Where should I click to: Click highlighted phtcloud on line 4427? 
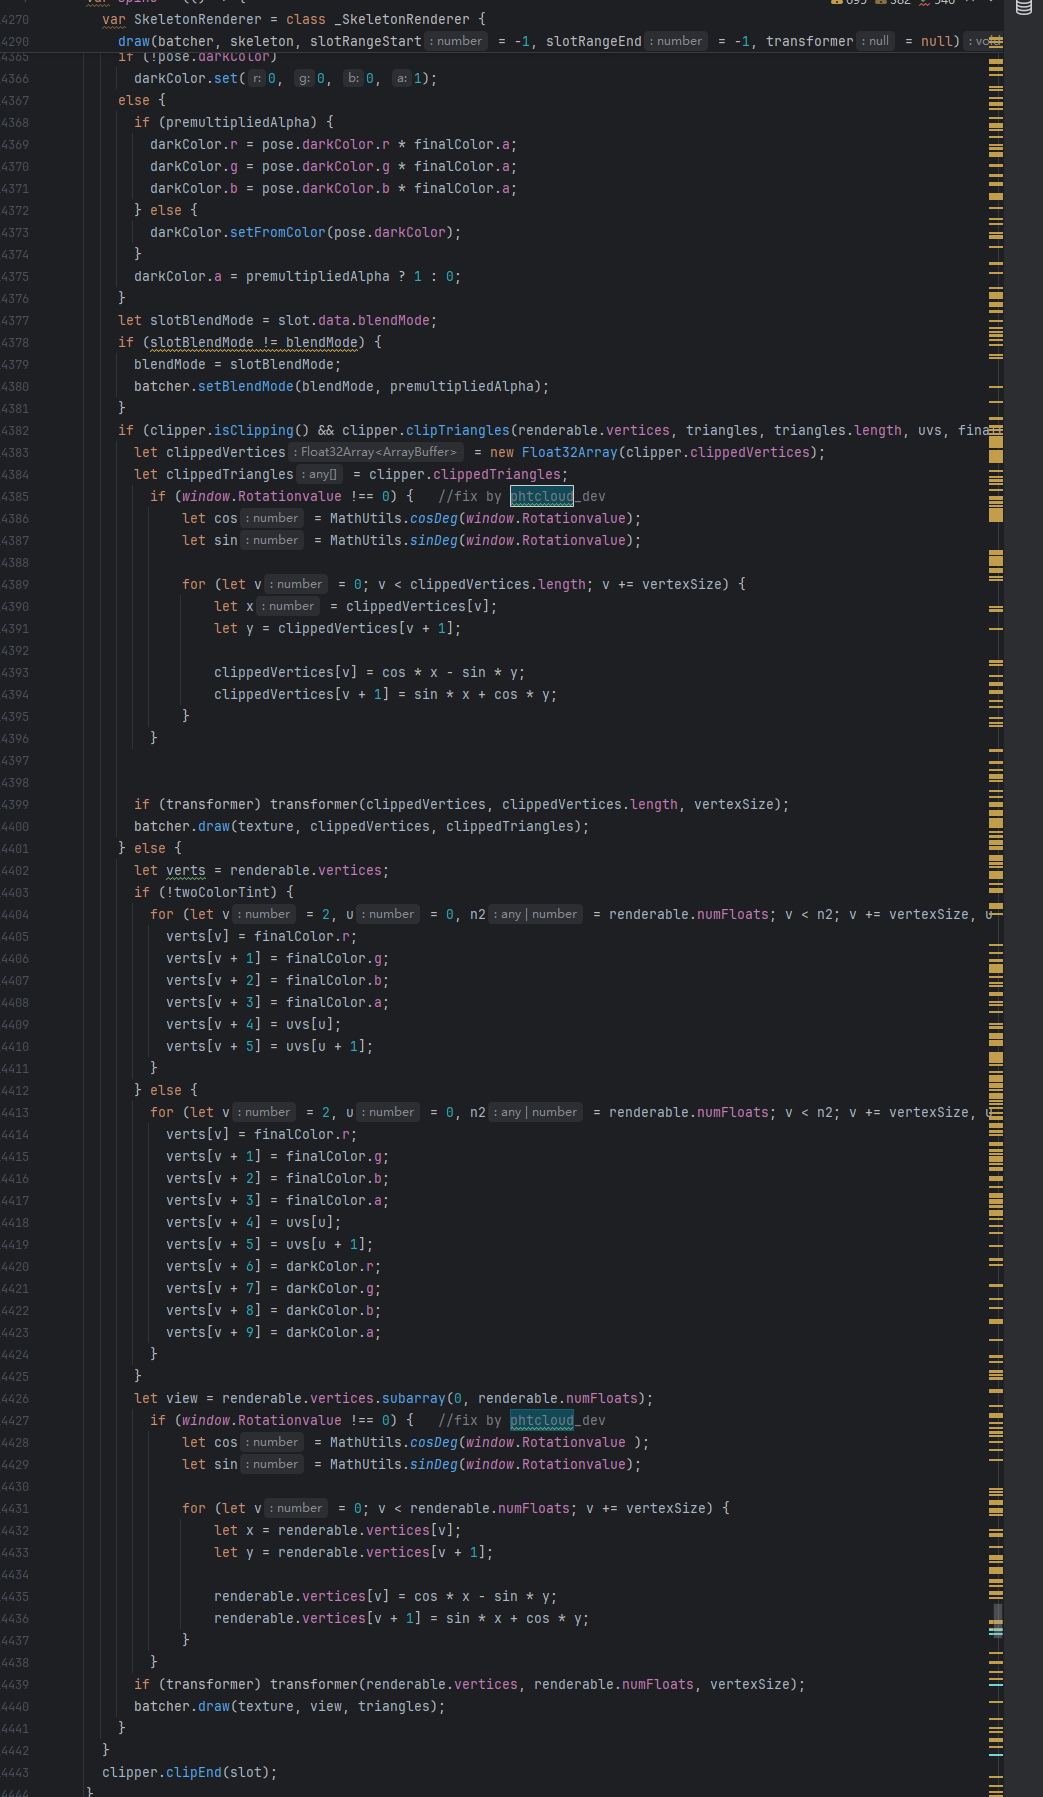pyautogui.click(x=541, y=1420)
